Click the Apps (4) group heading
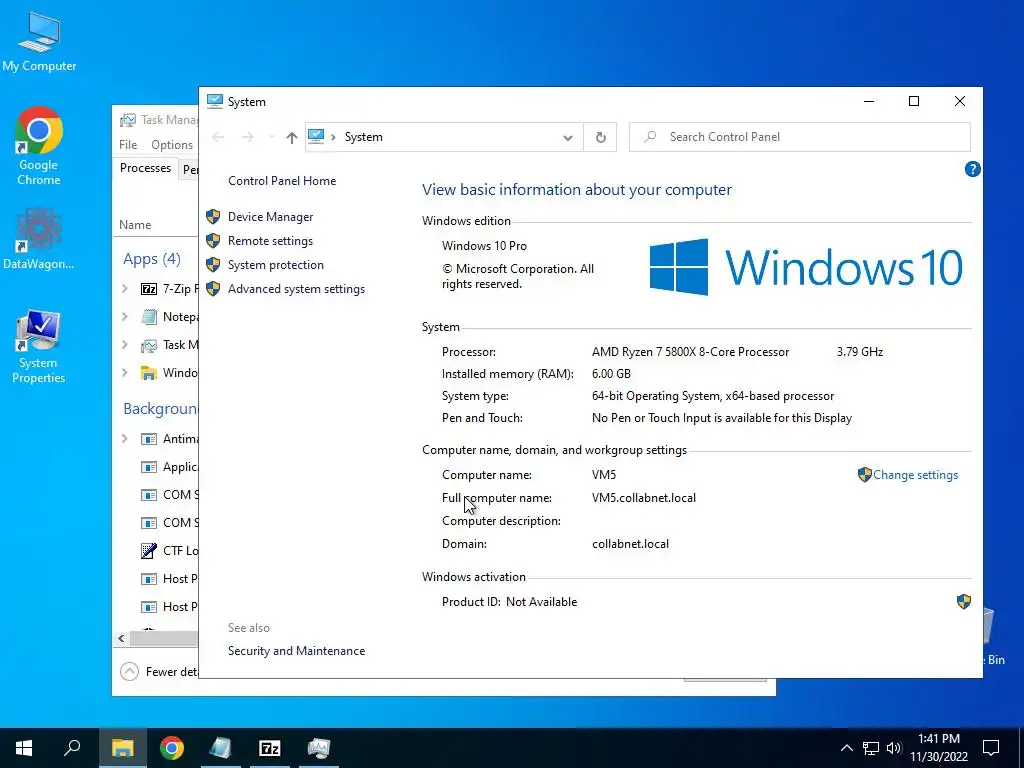Viewport: 1024px width, 768px height. click(x=152, y=259)
